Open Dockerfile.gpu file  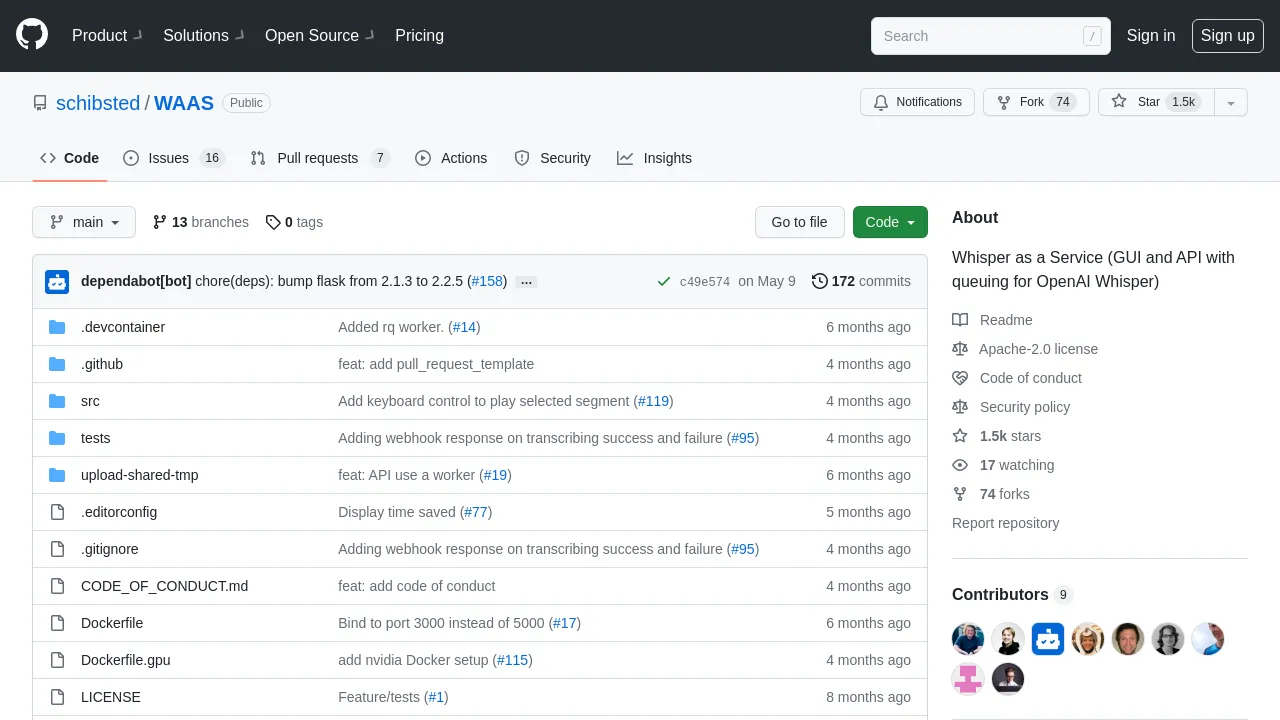pyautogui.click(x=126, y=660)
